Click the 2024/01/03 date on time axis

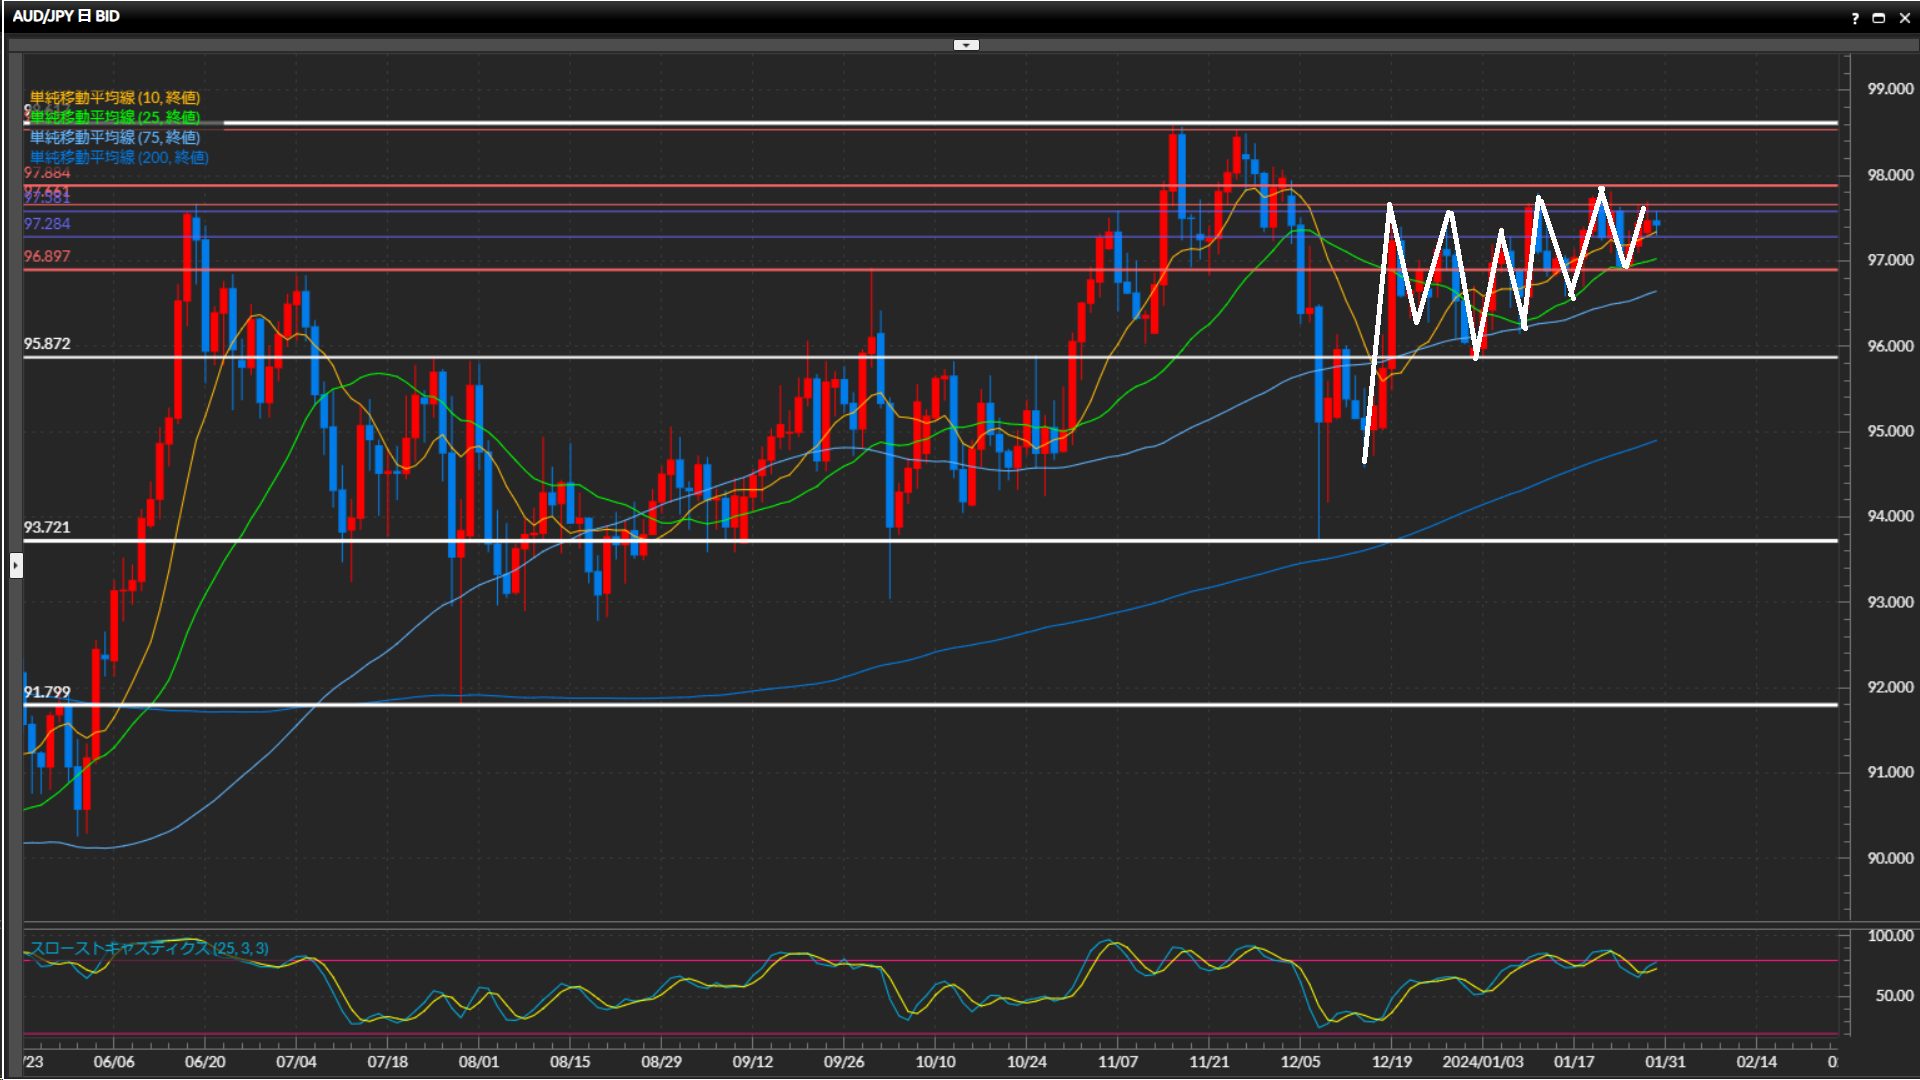coord(1482,1062)
